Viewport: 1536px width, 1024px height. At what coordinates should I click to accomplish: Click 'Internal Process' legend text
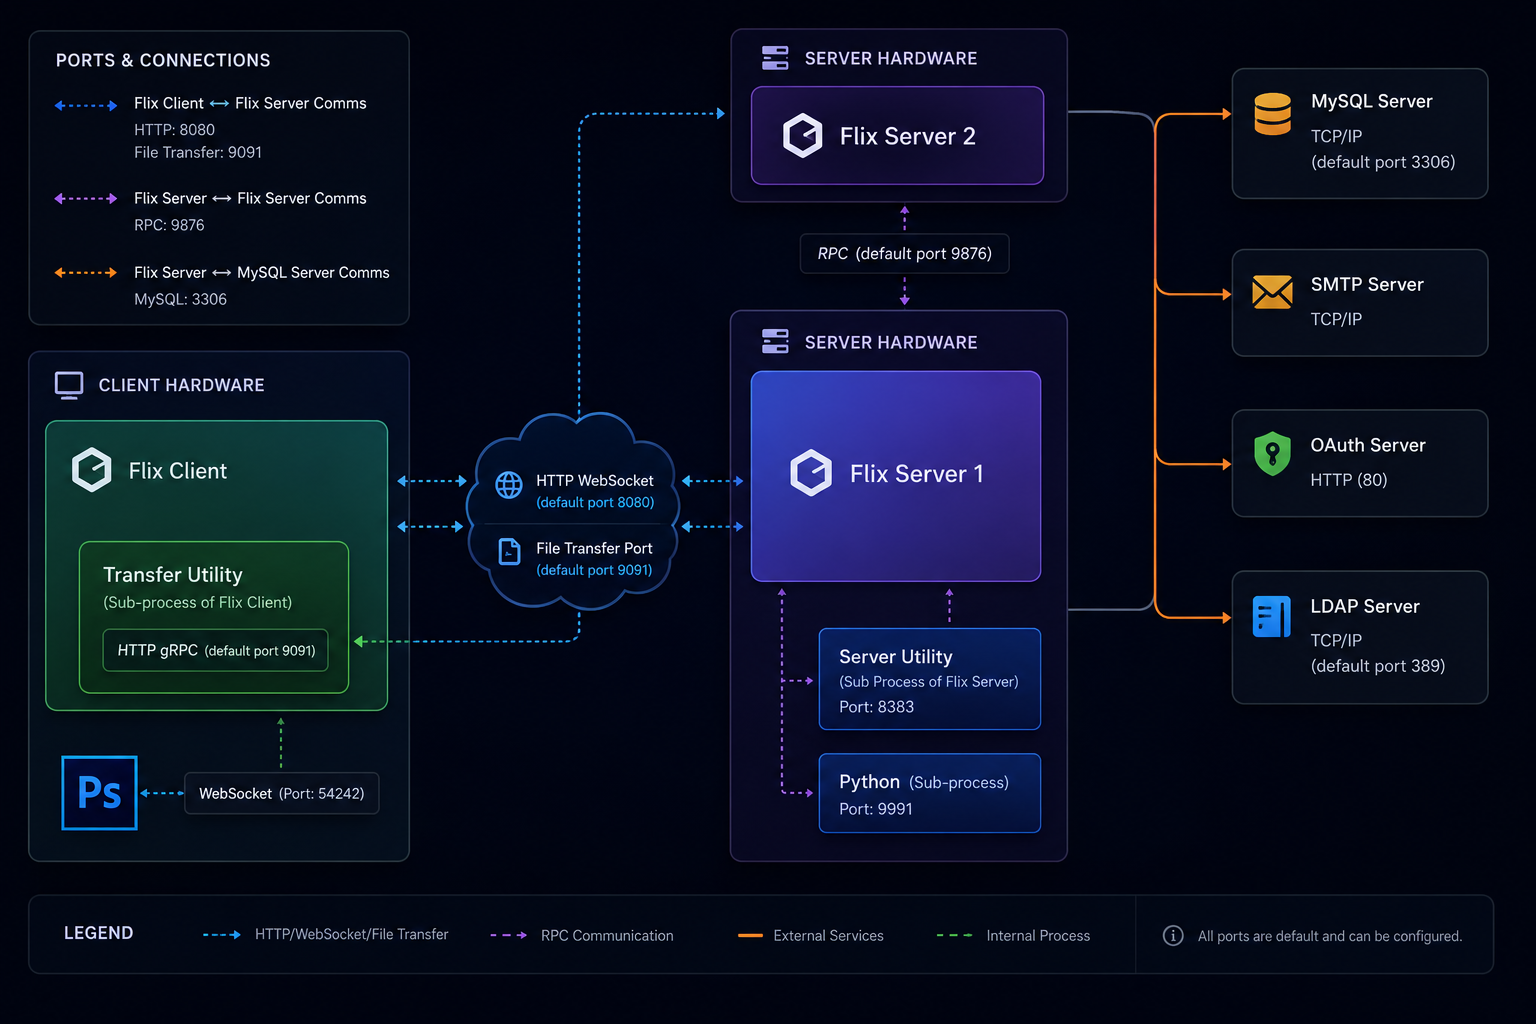coord(1038,935)
